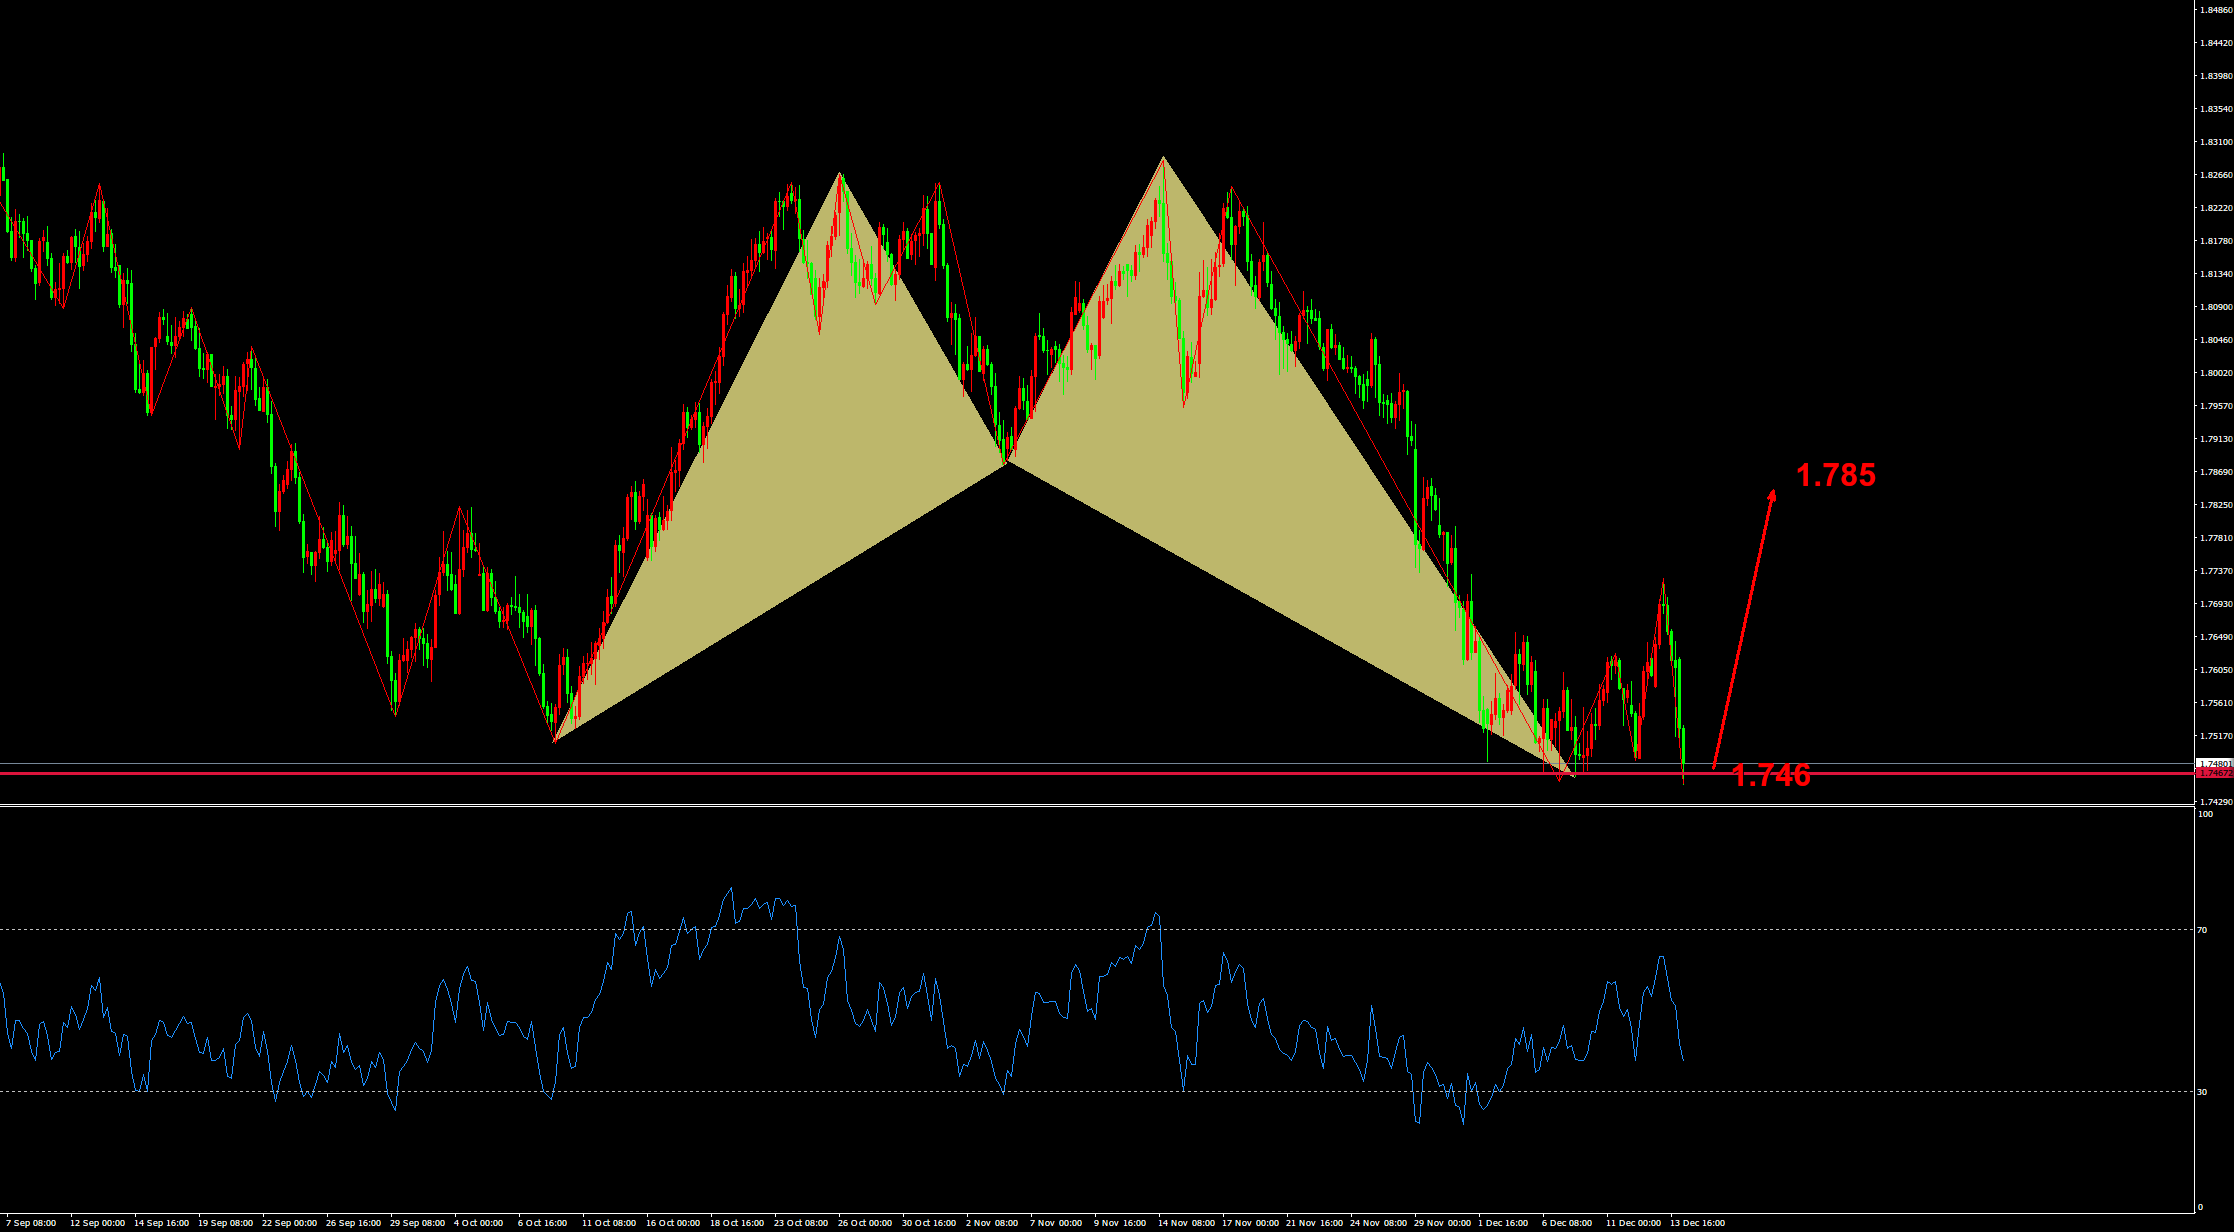Select the red upward projection arrow
Screen dimensions: 2234x1232
[1745, 628]
